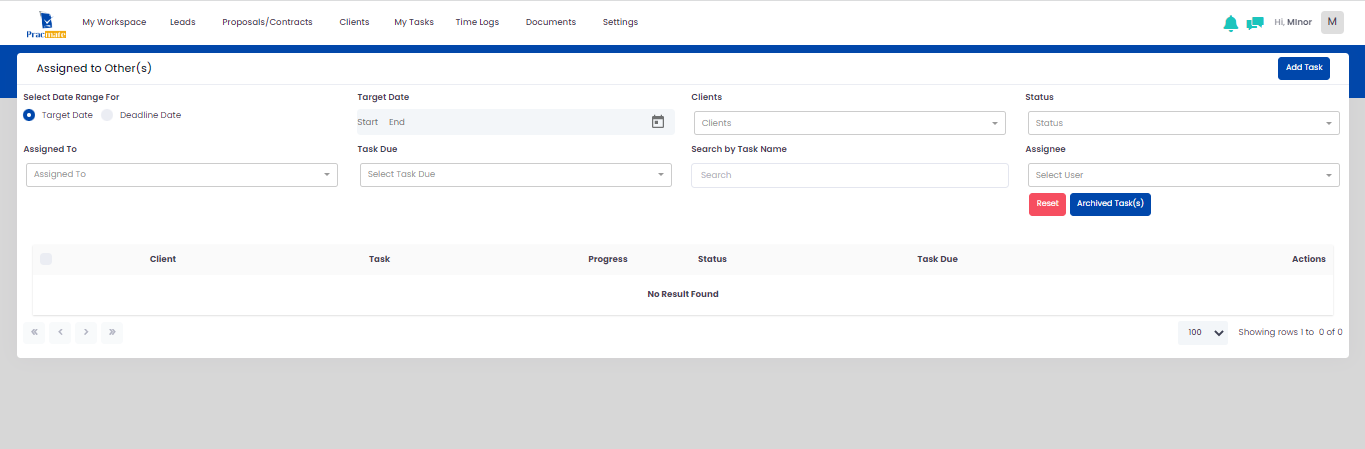Screen dimensions: 1365x449
Task: Open the Select User assignee dropdown
Action: 1184,175
